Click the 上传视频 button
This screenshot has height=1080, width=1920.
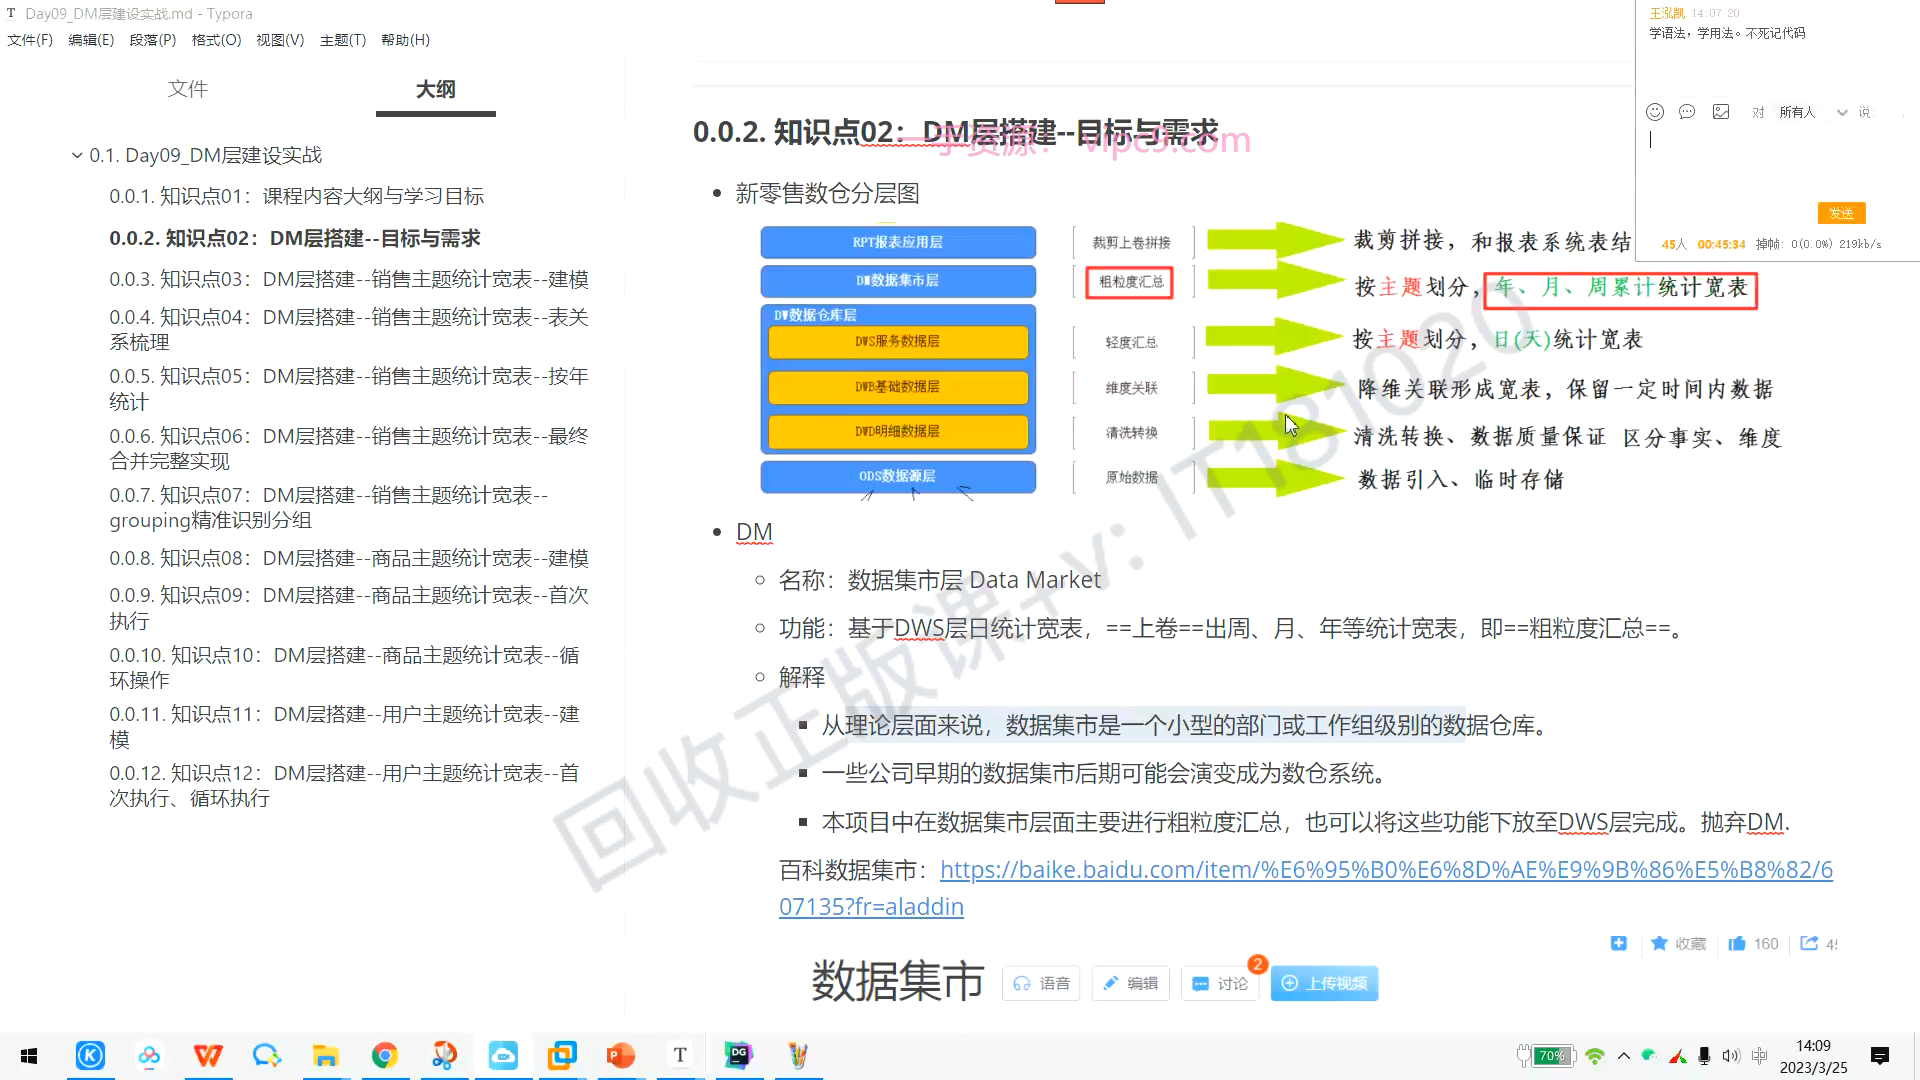tap(1324, 983)
